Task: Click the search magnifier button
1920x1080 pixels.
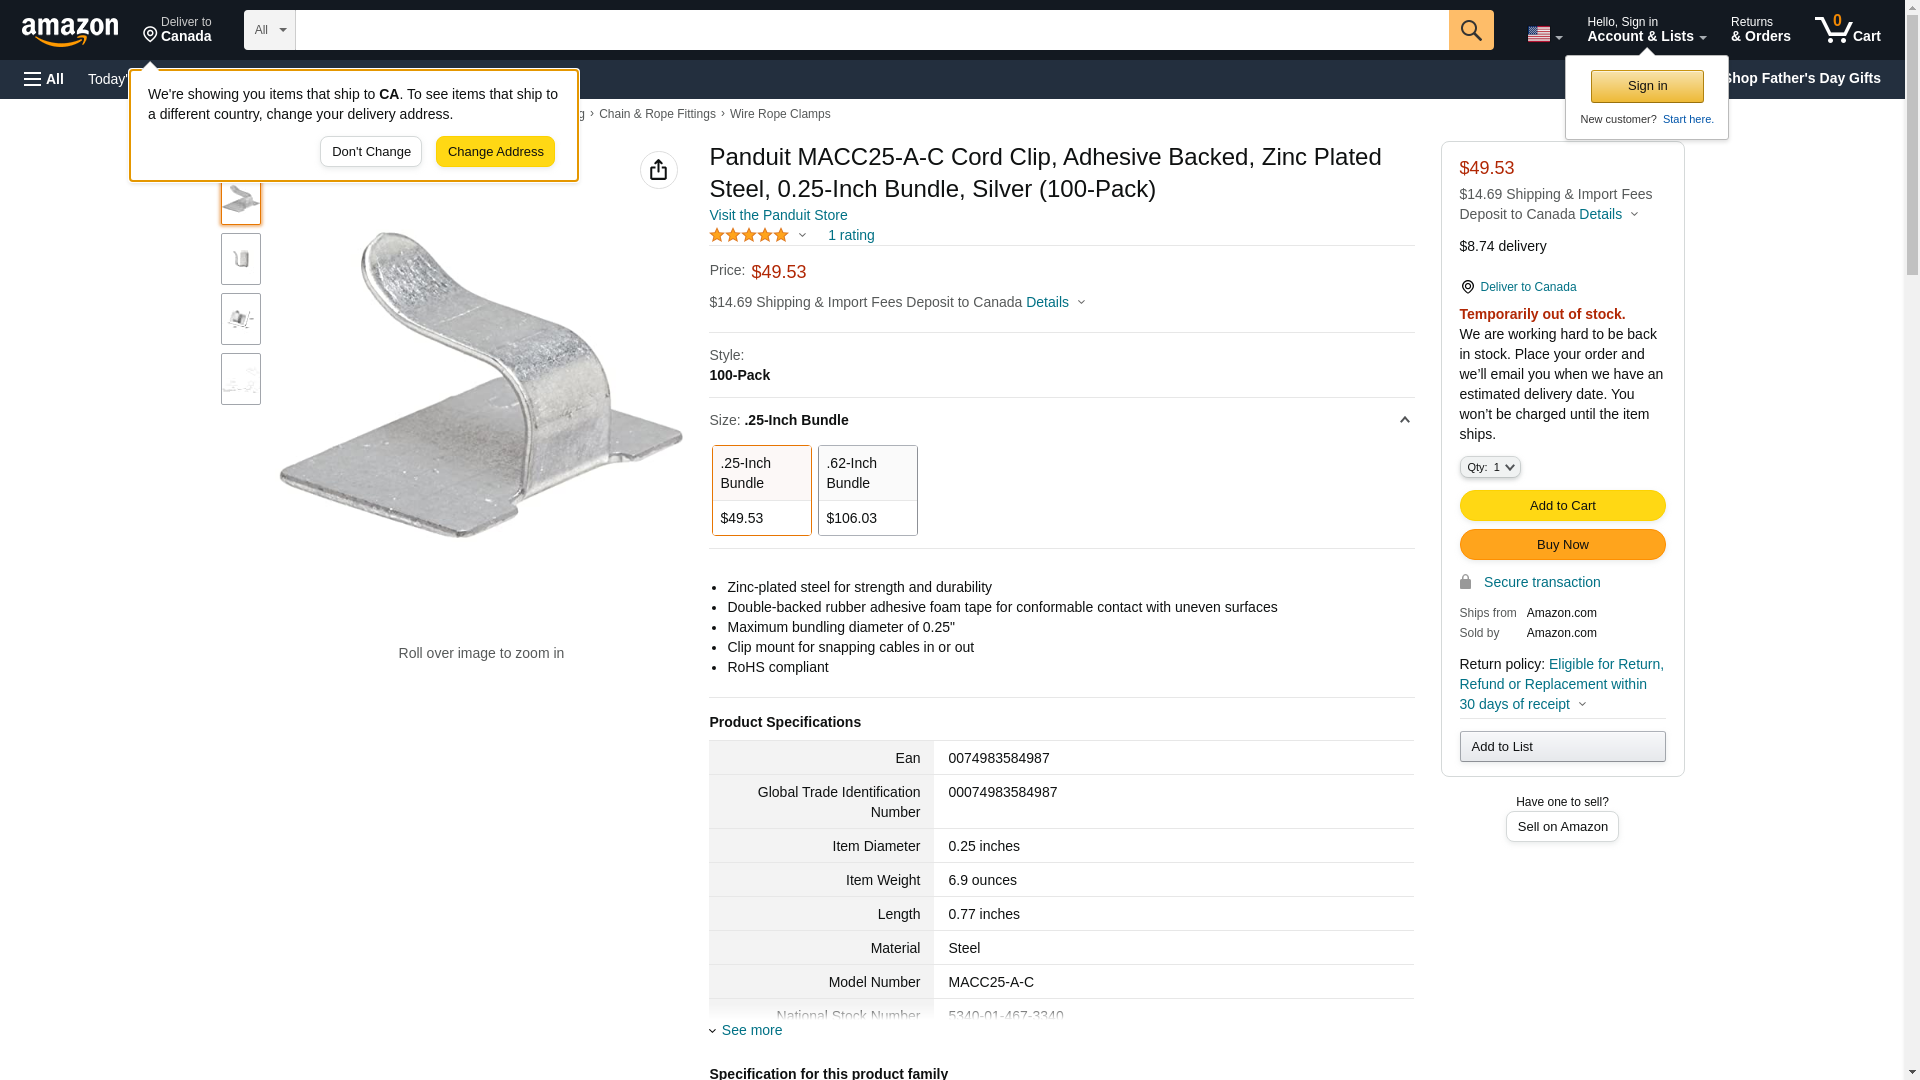Action: click(1470, 30)
